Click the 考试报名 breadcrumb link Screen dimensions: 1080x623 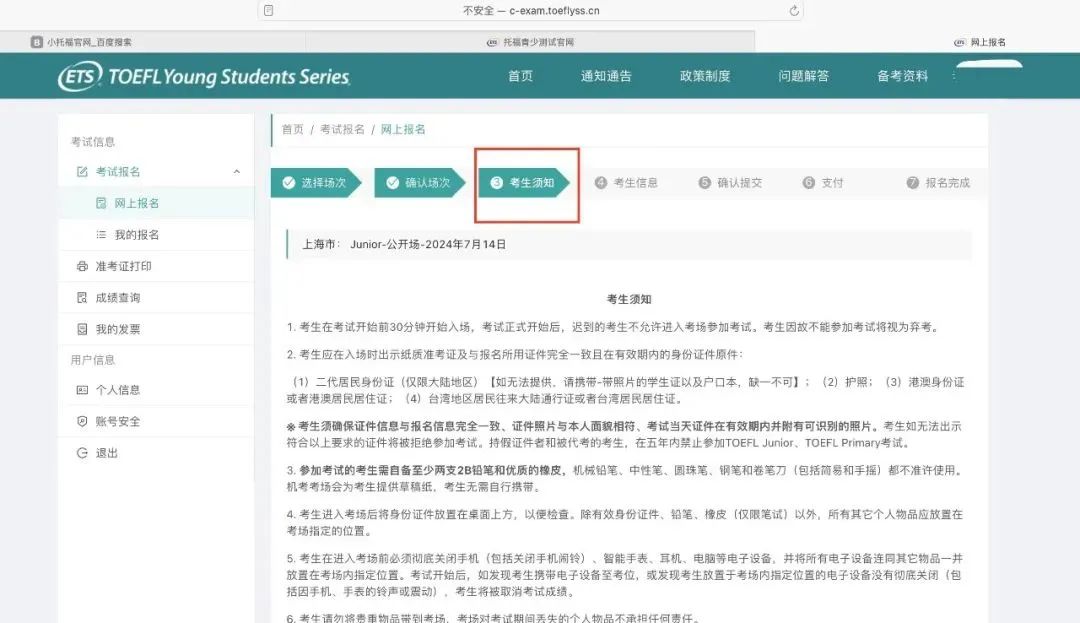point(342,129)
